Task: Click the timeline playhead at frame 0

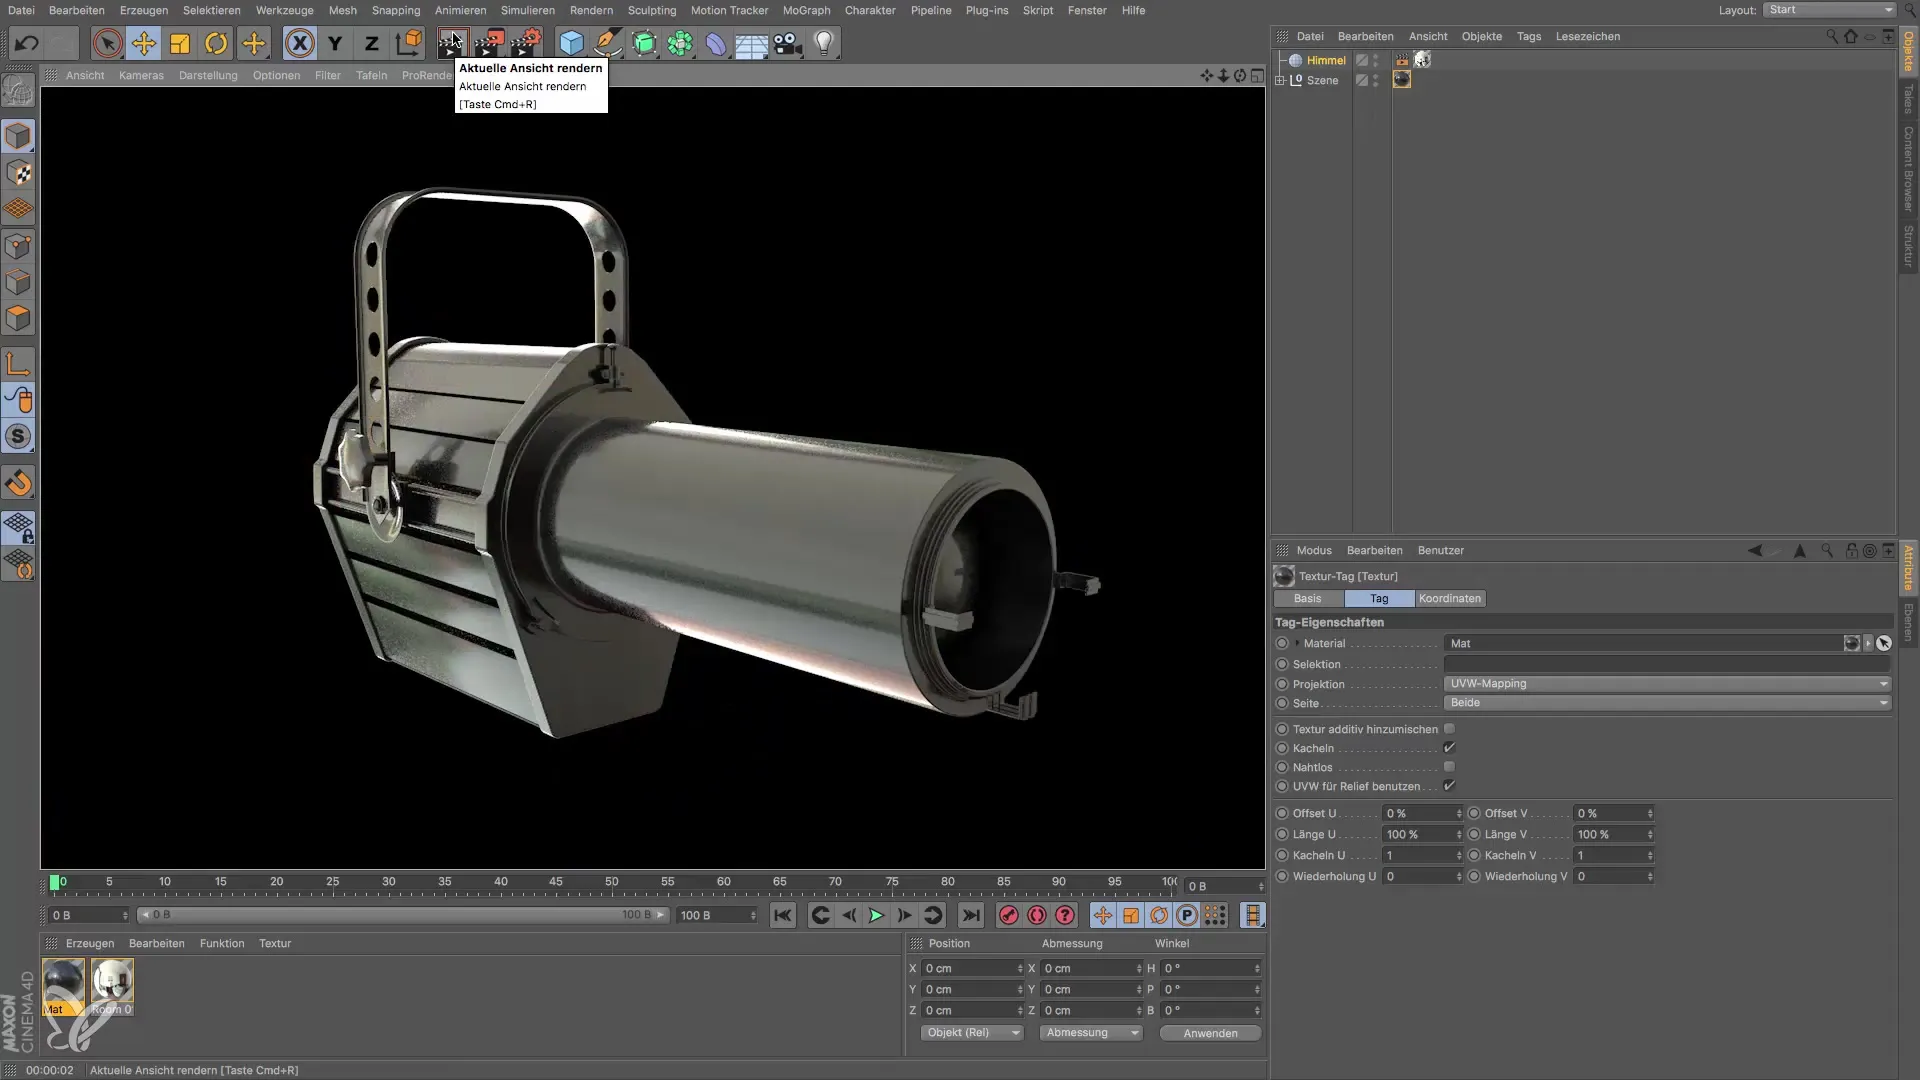Action: (x=55, y=883)
